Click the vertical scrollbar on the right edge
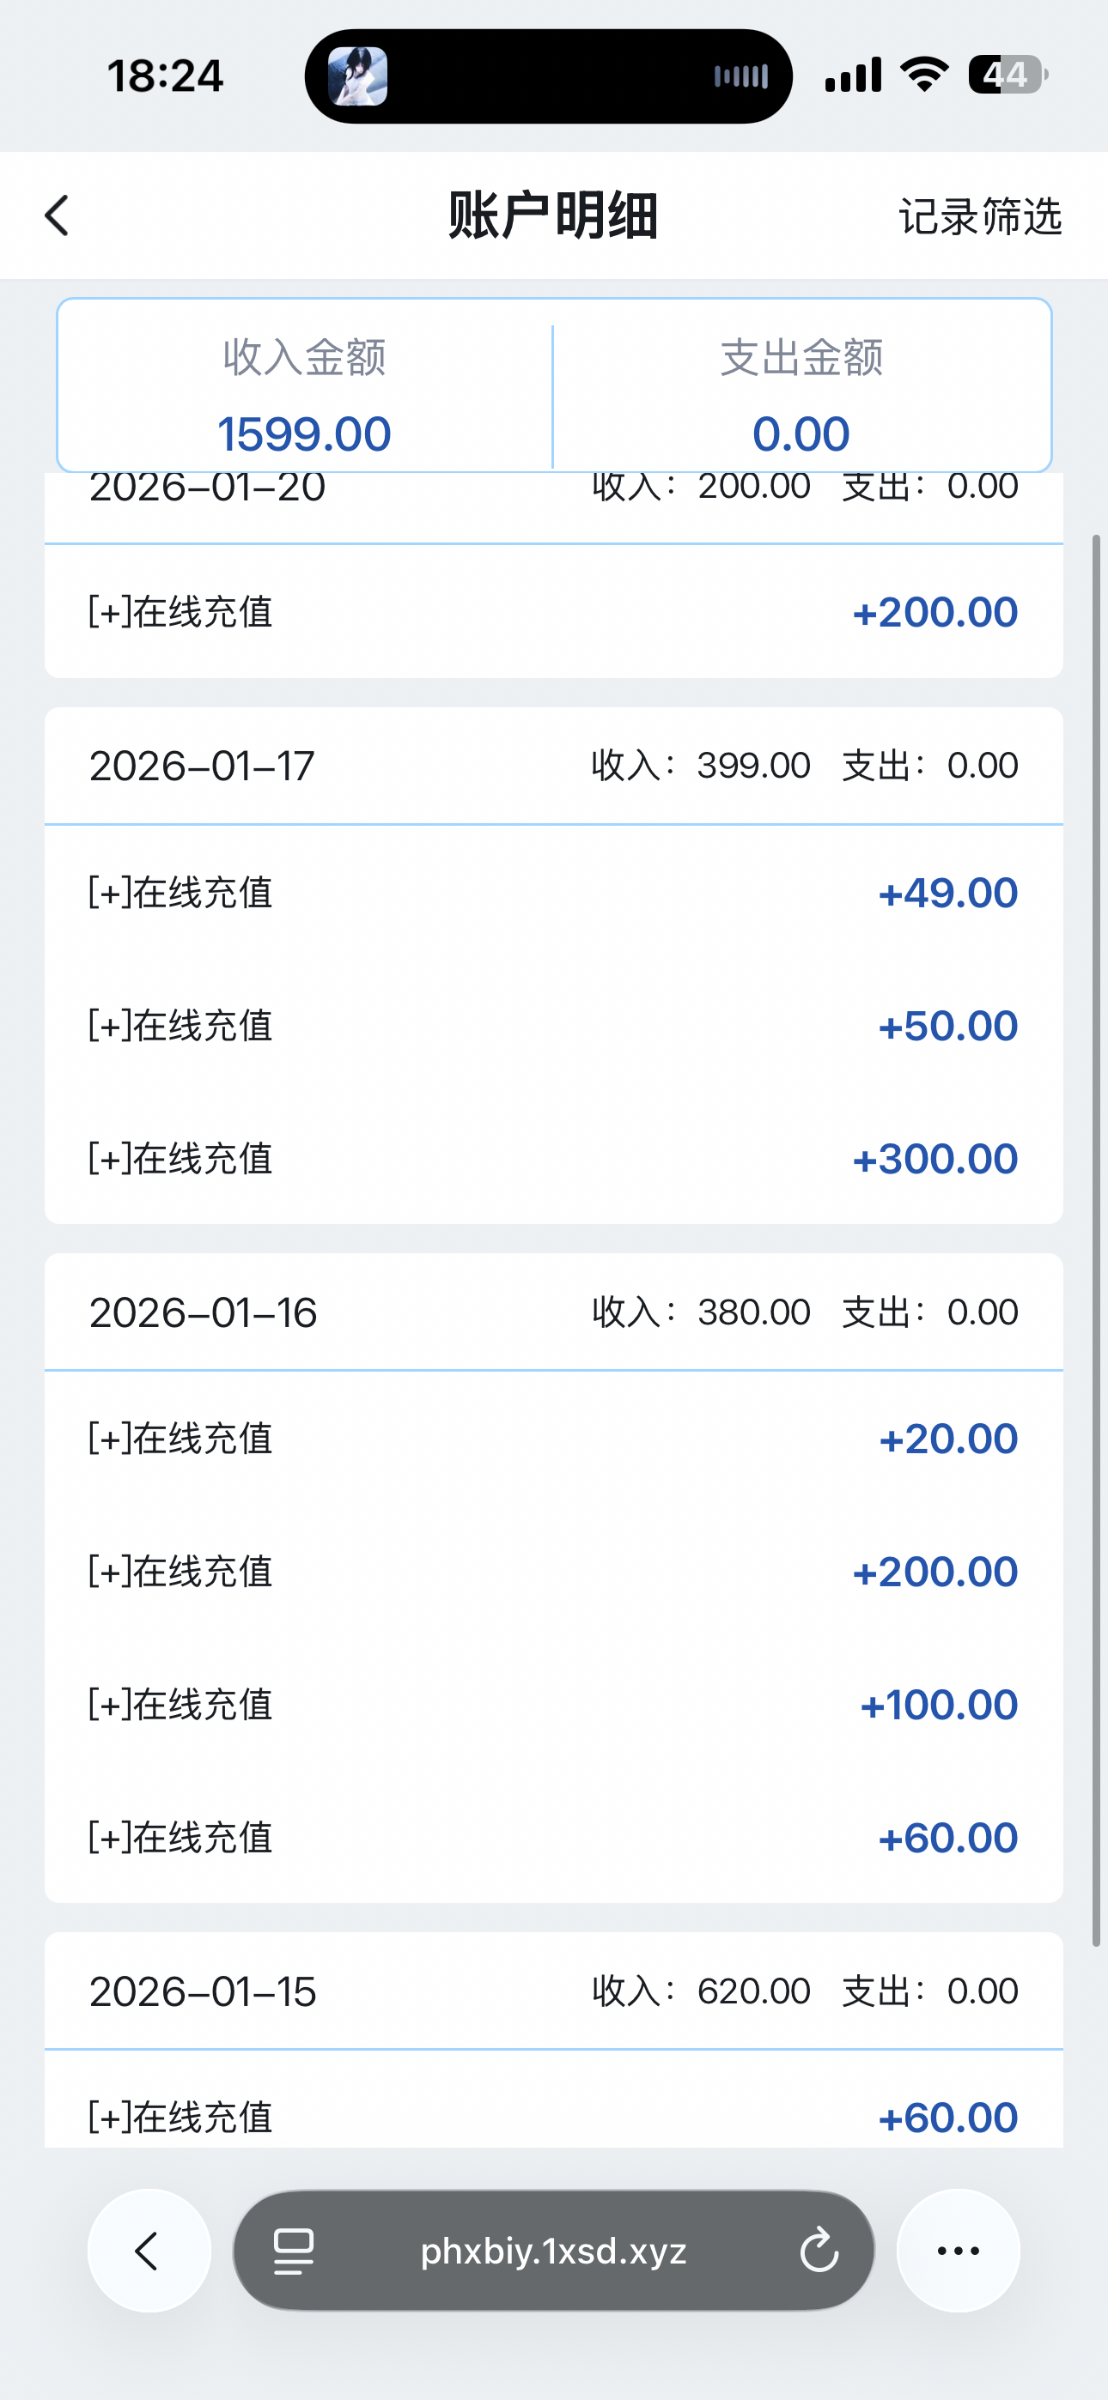1108x2400 pixels. [1096, 1240]
